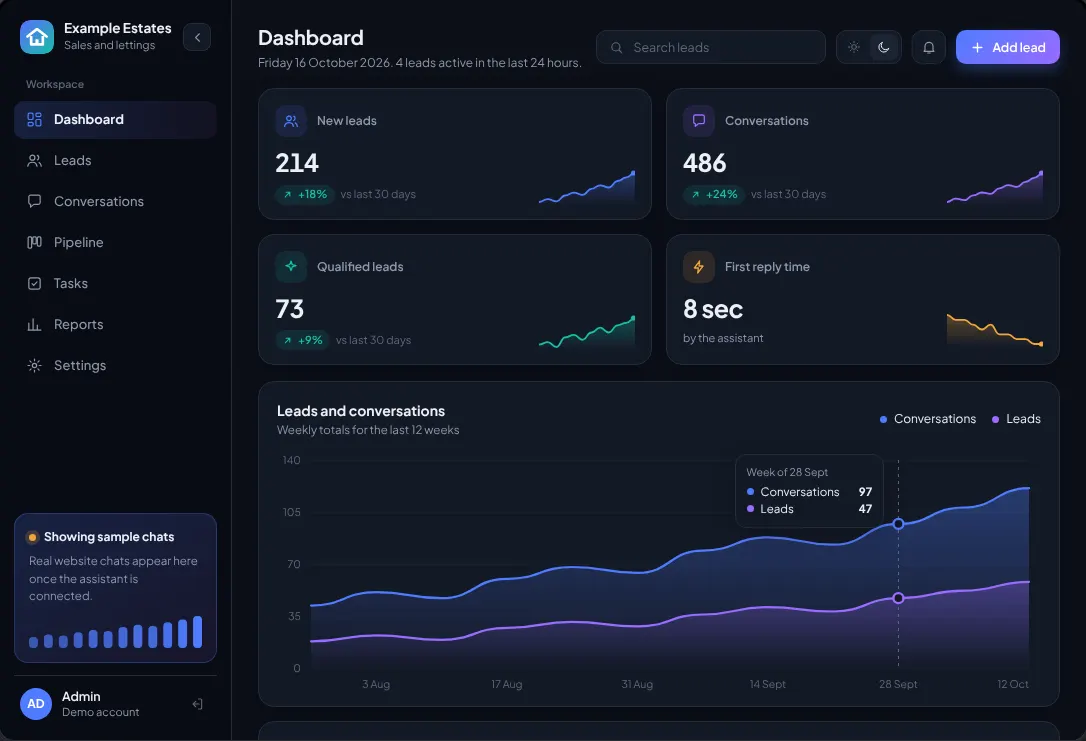Viewport: 1086px width, 741px height.
Task: Click the Example Estates house logo
Action: pos(37,37)
